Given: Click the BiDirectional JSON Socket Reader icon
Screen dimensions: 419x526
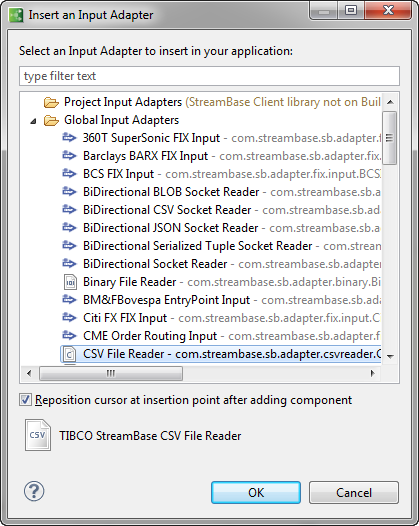Looking at the screenshot, I should click(x=69, y=228).
